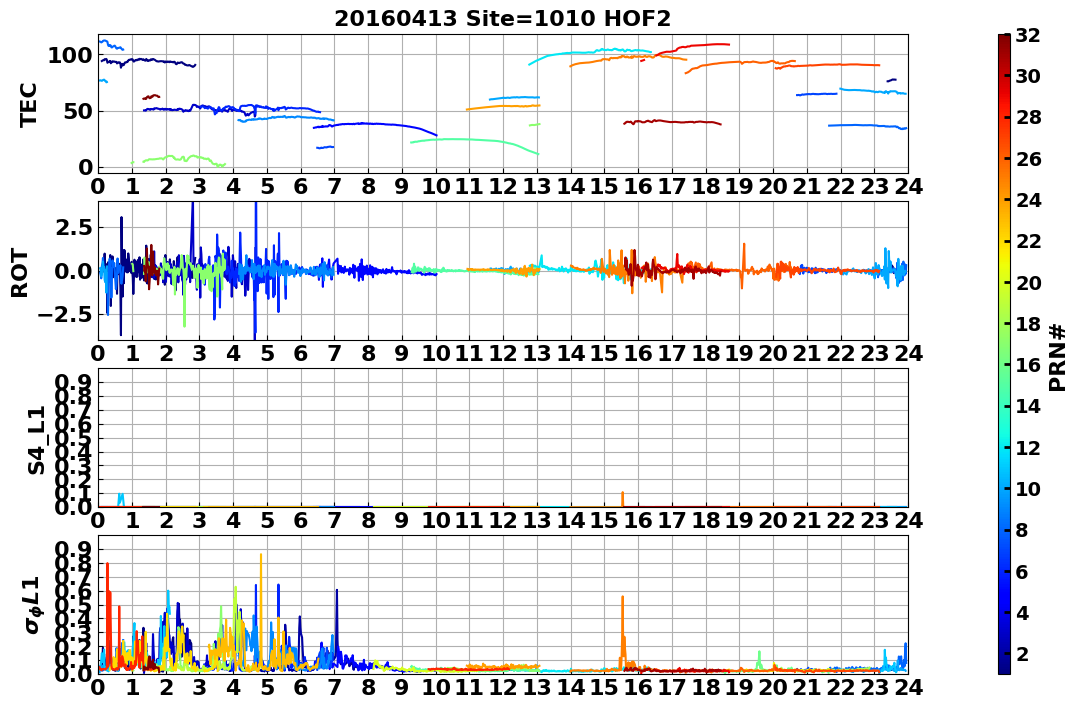Click the dark red top of the PRN colorbar

click(1004, 41)
